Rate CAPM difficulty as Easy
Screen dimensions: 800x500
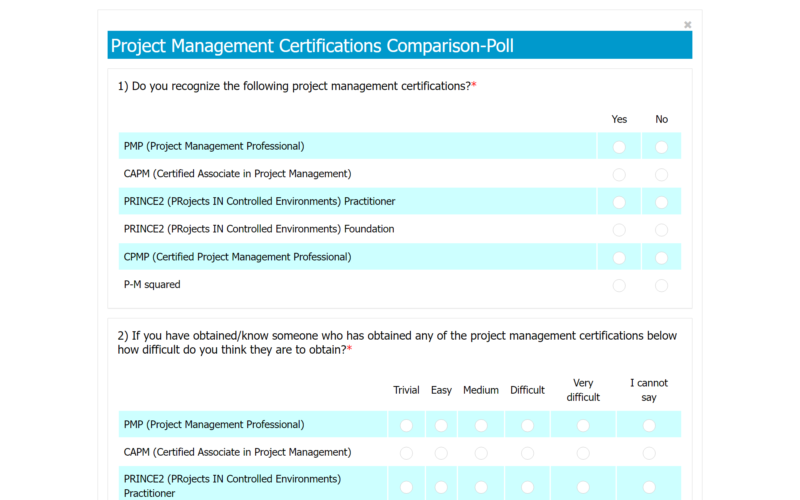tap(441, 453)
